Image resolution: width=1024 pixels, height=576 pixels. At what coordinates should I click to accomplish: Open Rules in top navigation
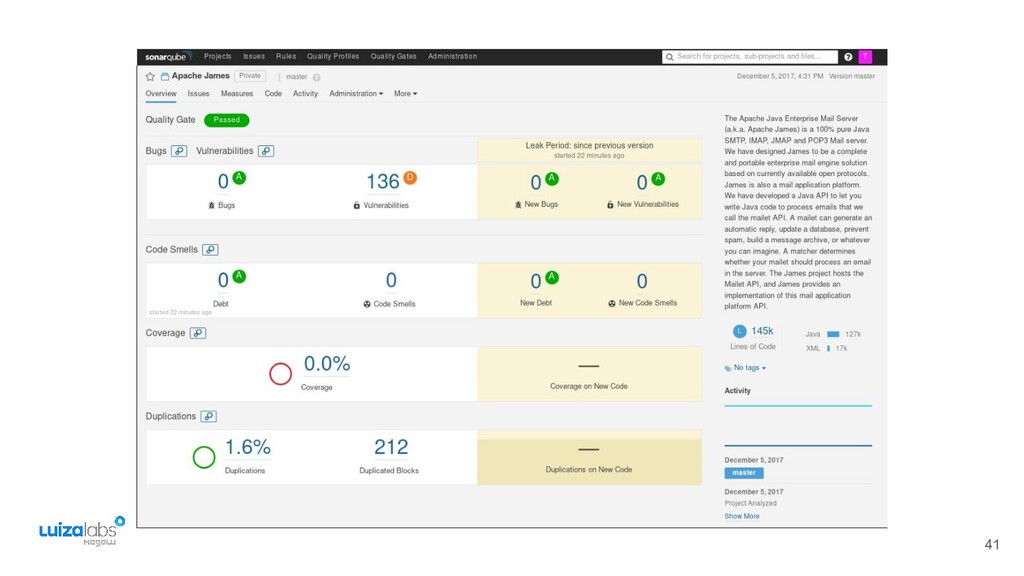point(286,56)
